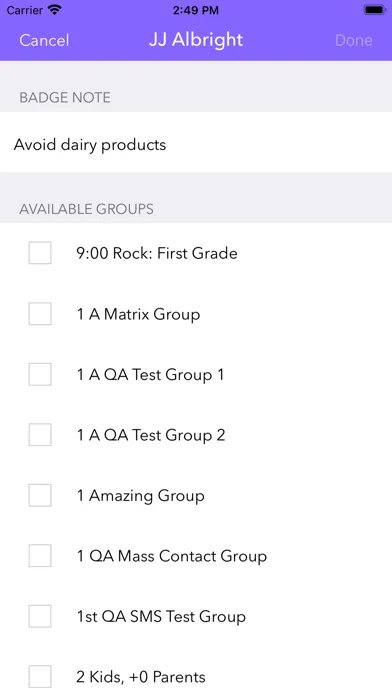
Task: Toggle the 1st QA SMS Test Group checkbox
Action: [x=40, y=616]
